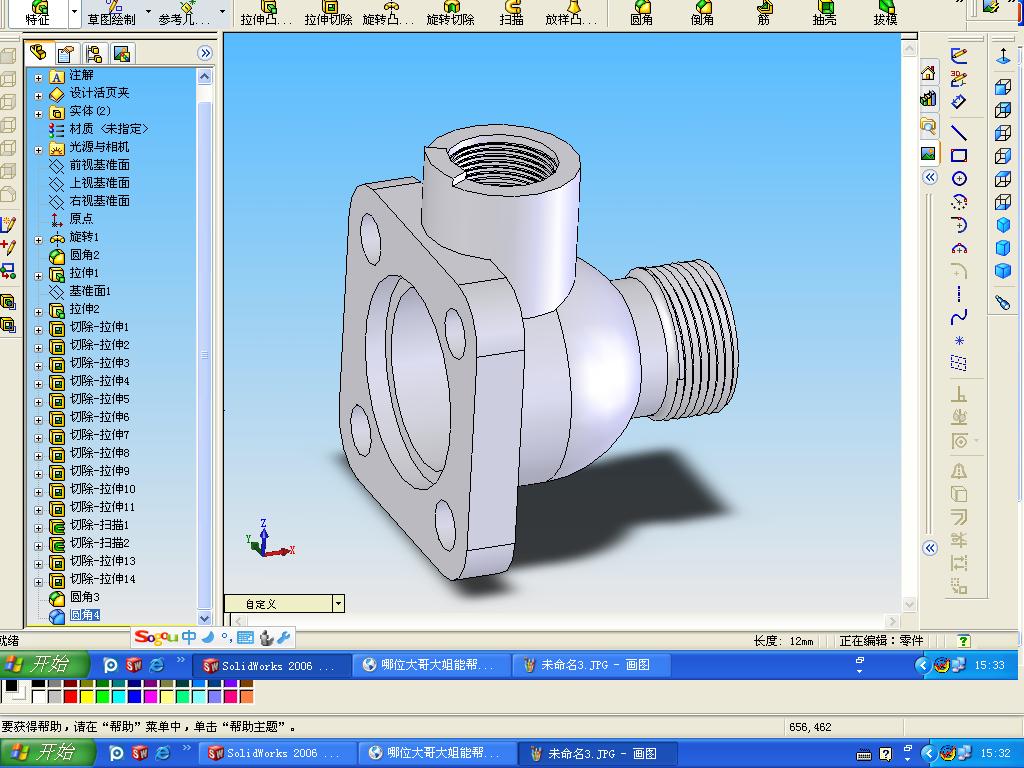
Task: Click the Normal To view icon
Action: (1003, 57)
